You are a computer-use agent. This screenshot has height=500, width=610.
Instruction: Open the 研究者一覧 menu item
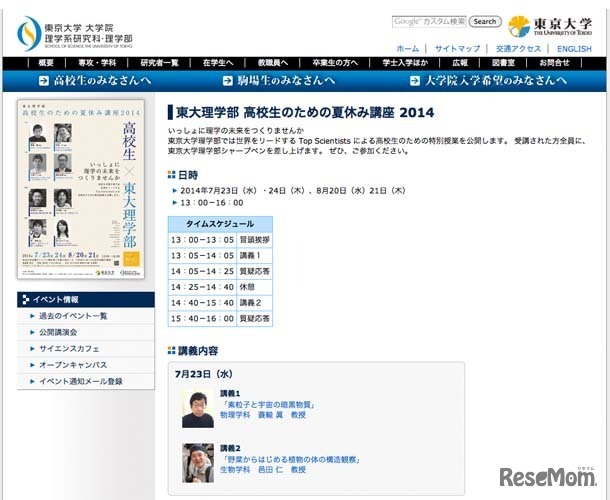[160, 63]
